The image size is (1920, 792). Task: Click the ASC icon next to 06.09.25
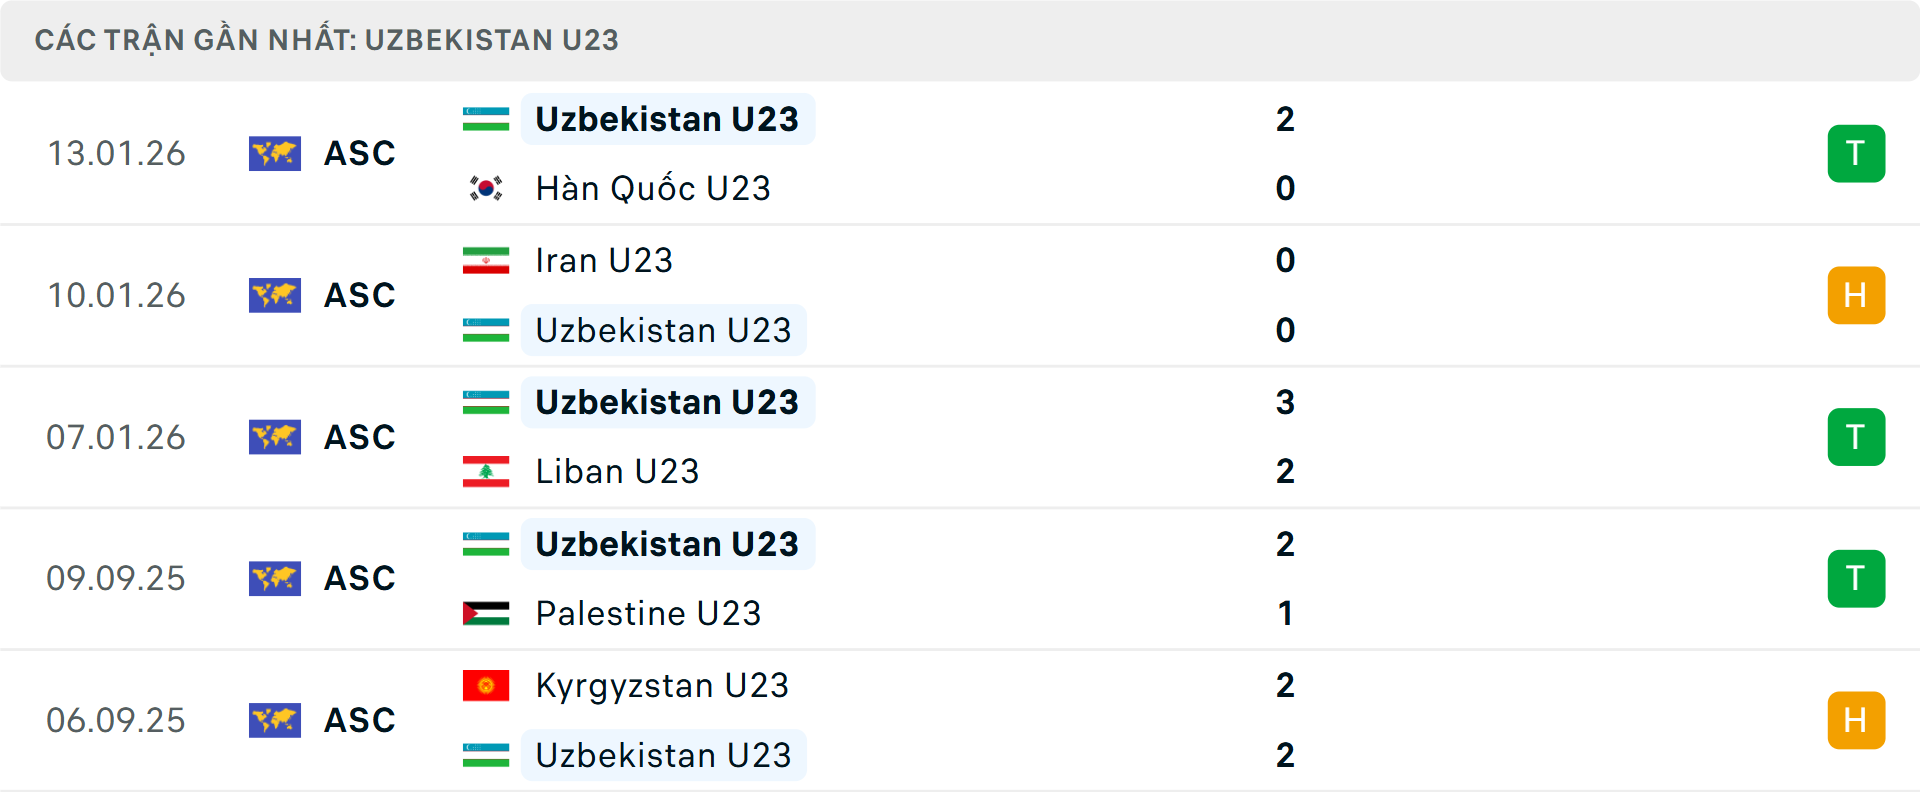click(275, 719)
